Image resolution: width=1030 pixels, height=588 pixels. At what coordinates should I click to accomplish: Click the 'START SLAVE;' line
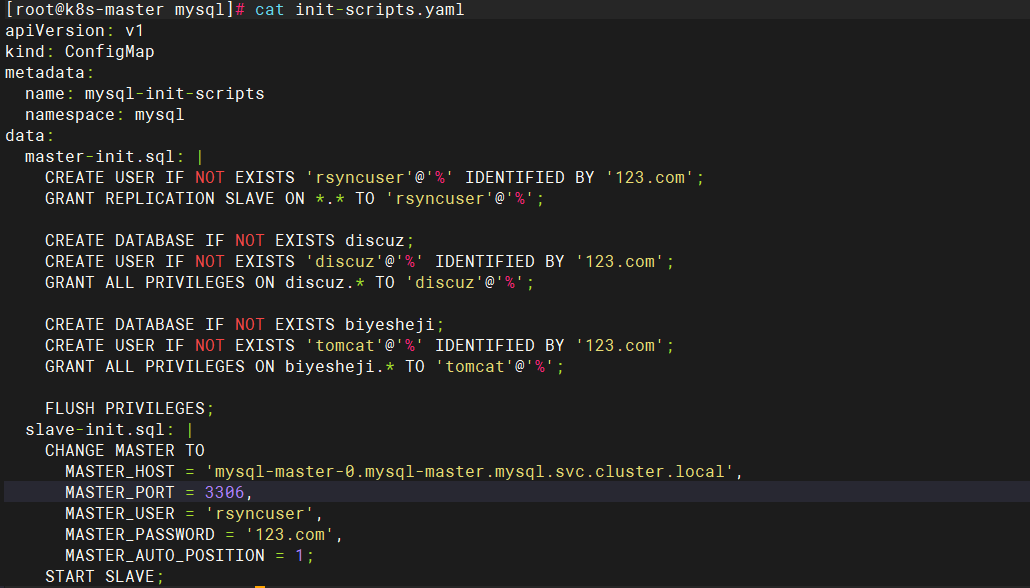pyautogui.click(x=104, y=577)
